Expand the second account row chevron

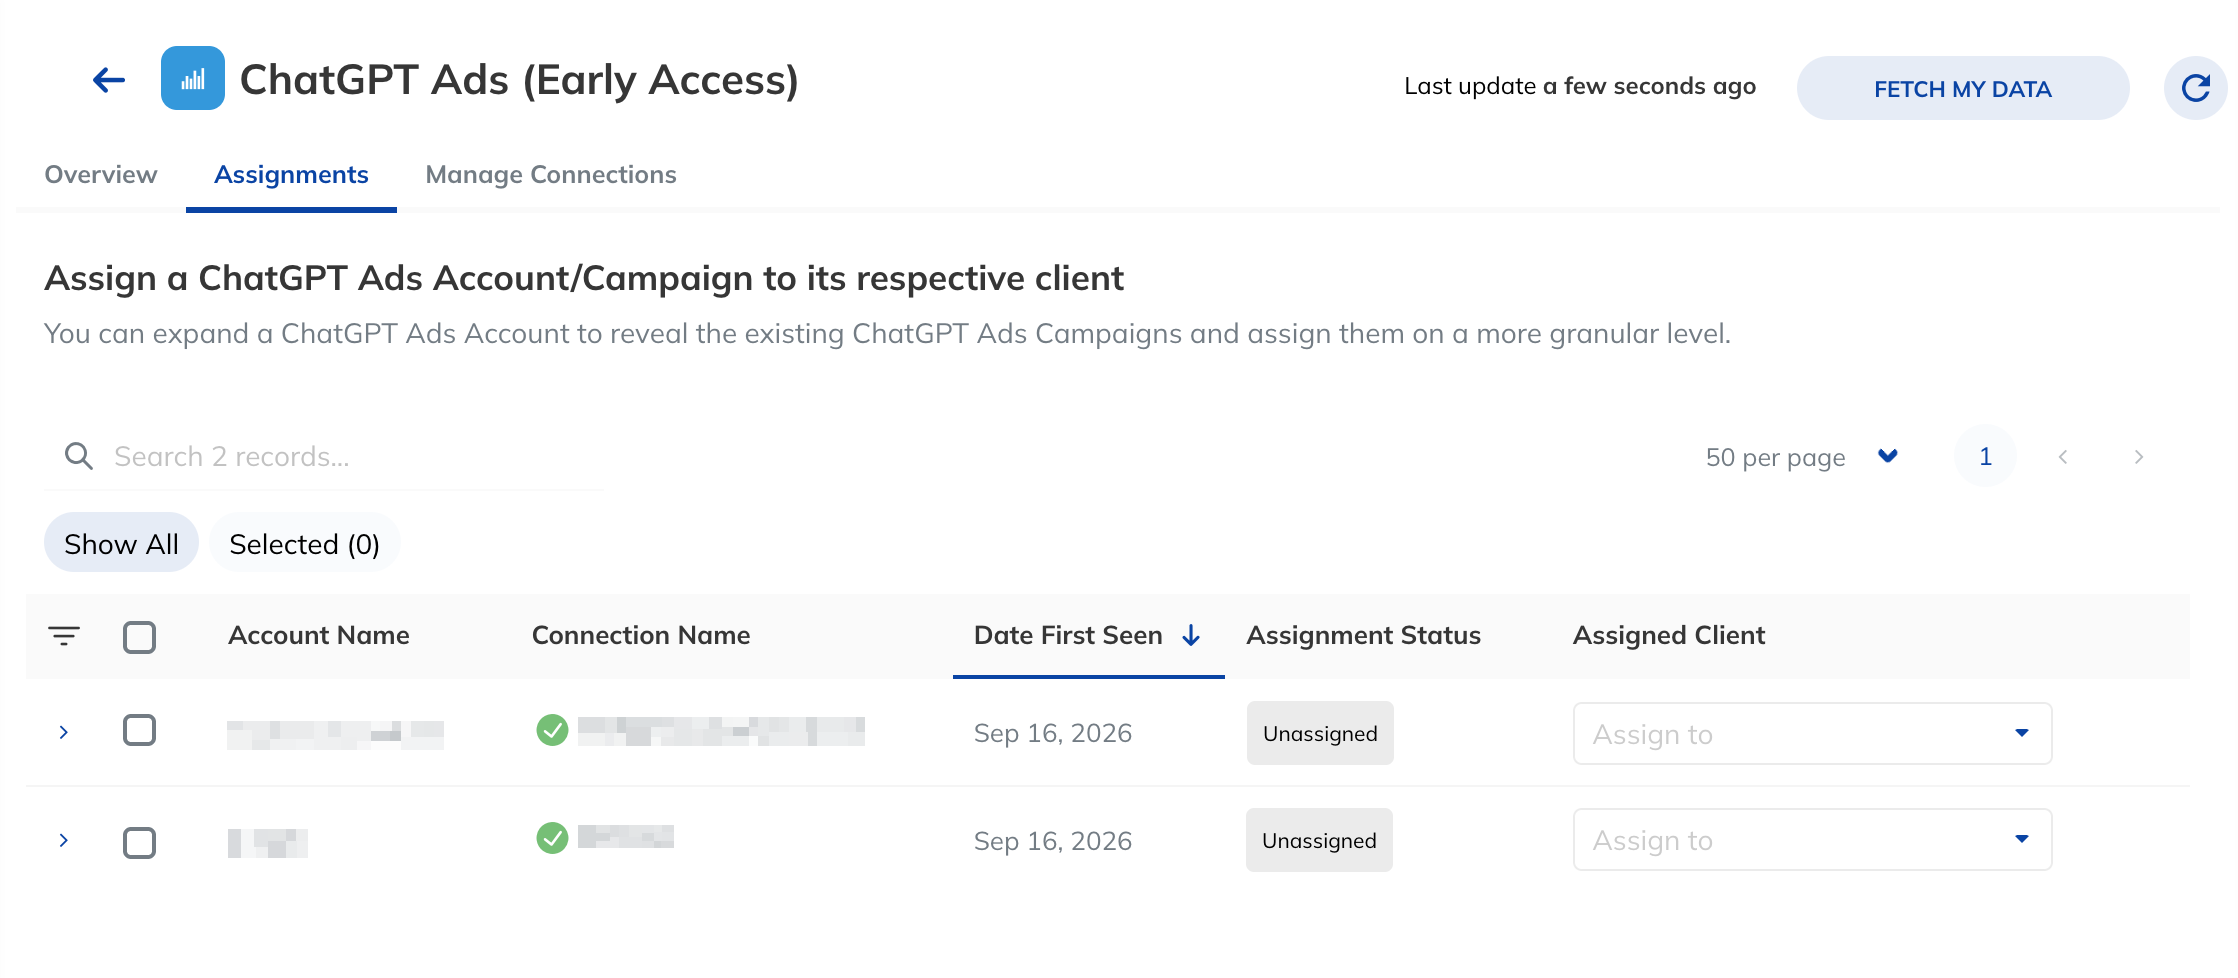[x=64, y=840]
